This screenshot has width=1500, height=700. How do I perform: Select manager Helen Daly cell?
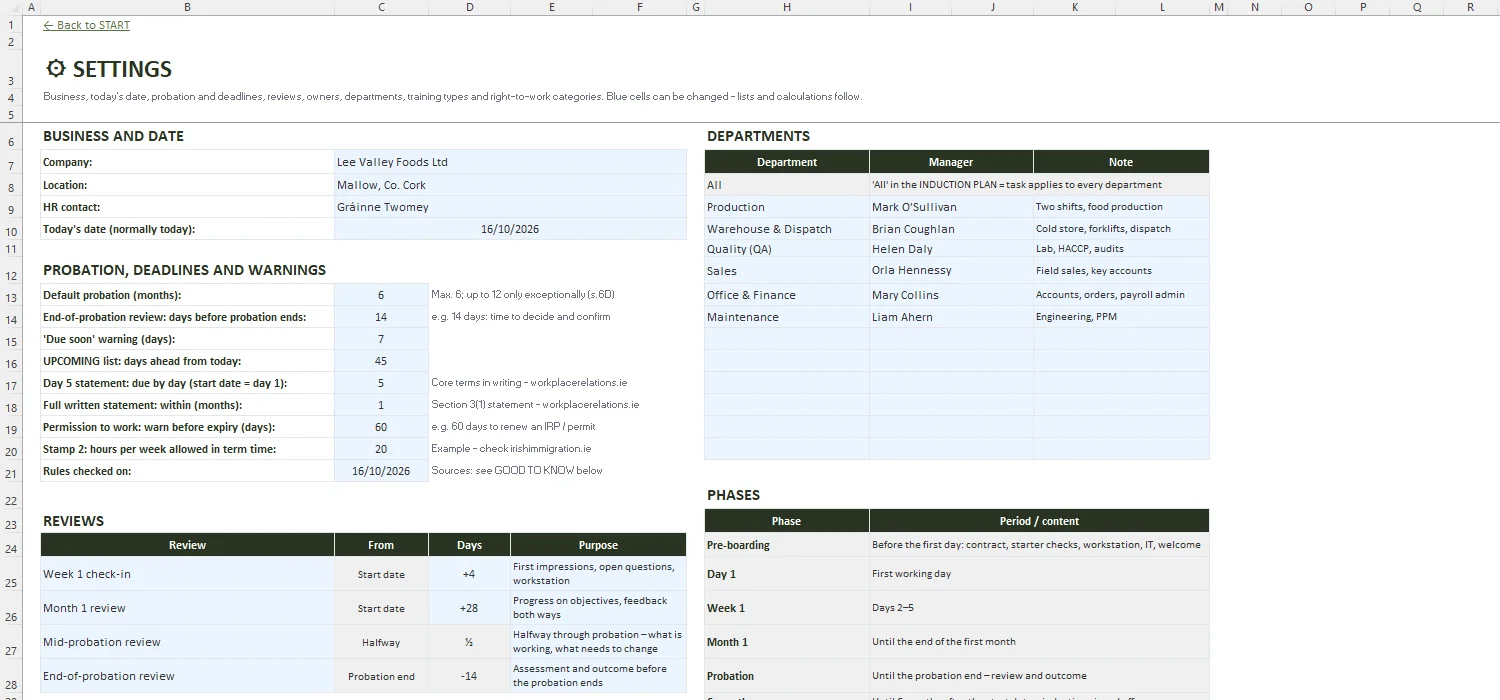pyautogui.click(x=951, y=249)
